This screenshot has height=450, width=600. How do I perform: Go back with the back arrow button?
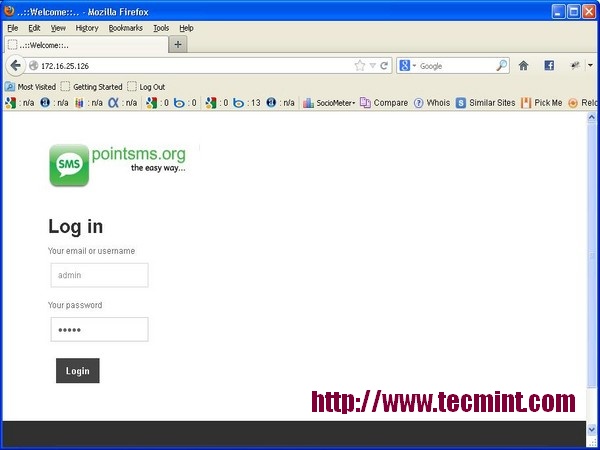pyautogui.click(x=15, y=66)
